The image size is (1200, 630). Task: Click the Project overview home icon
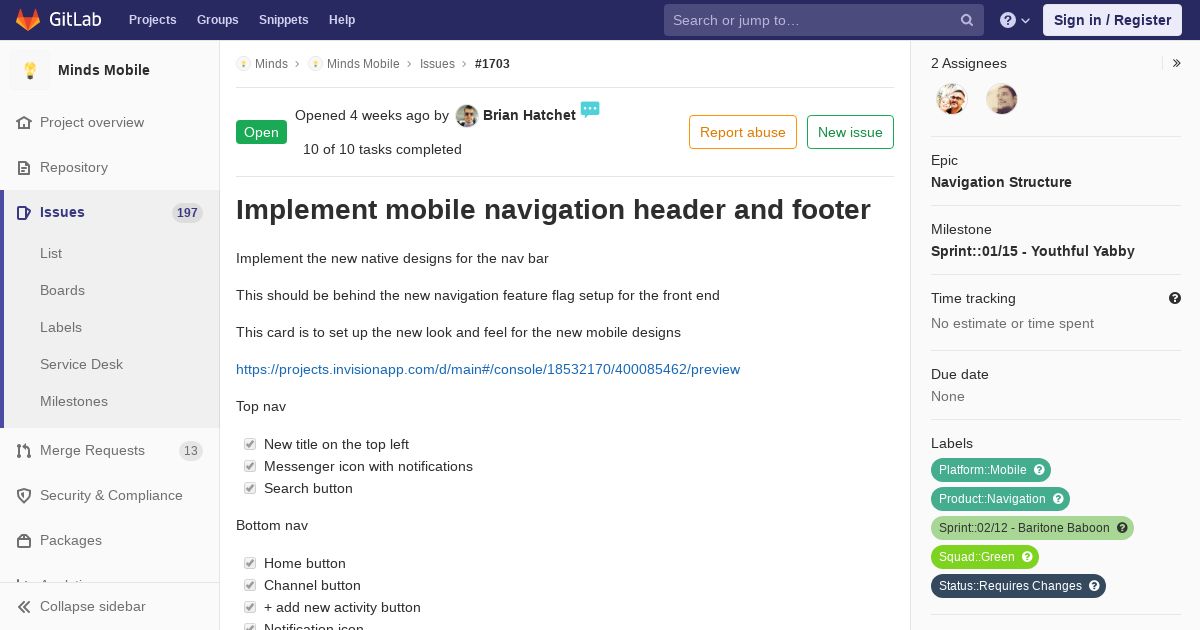[x=24, y=122]
